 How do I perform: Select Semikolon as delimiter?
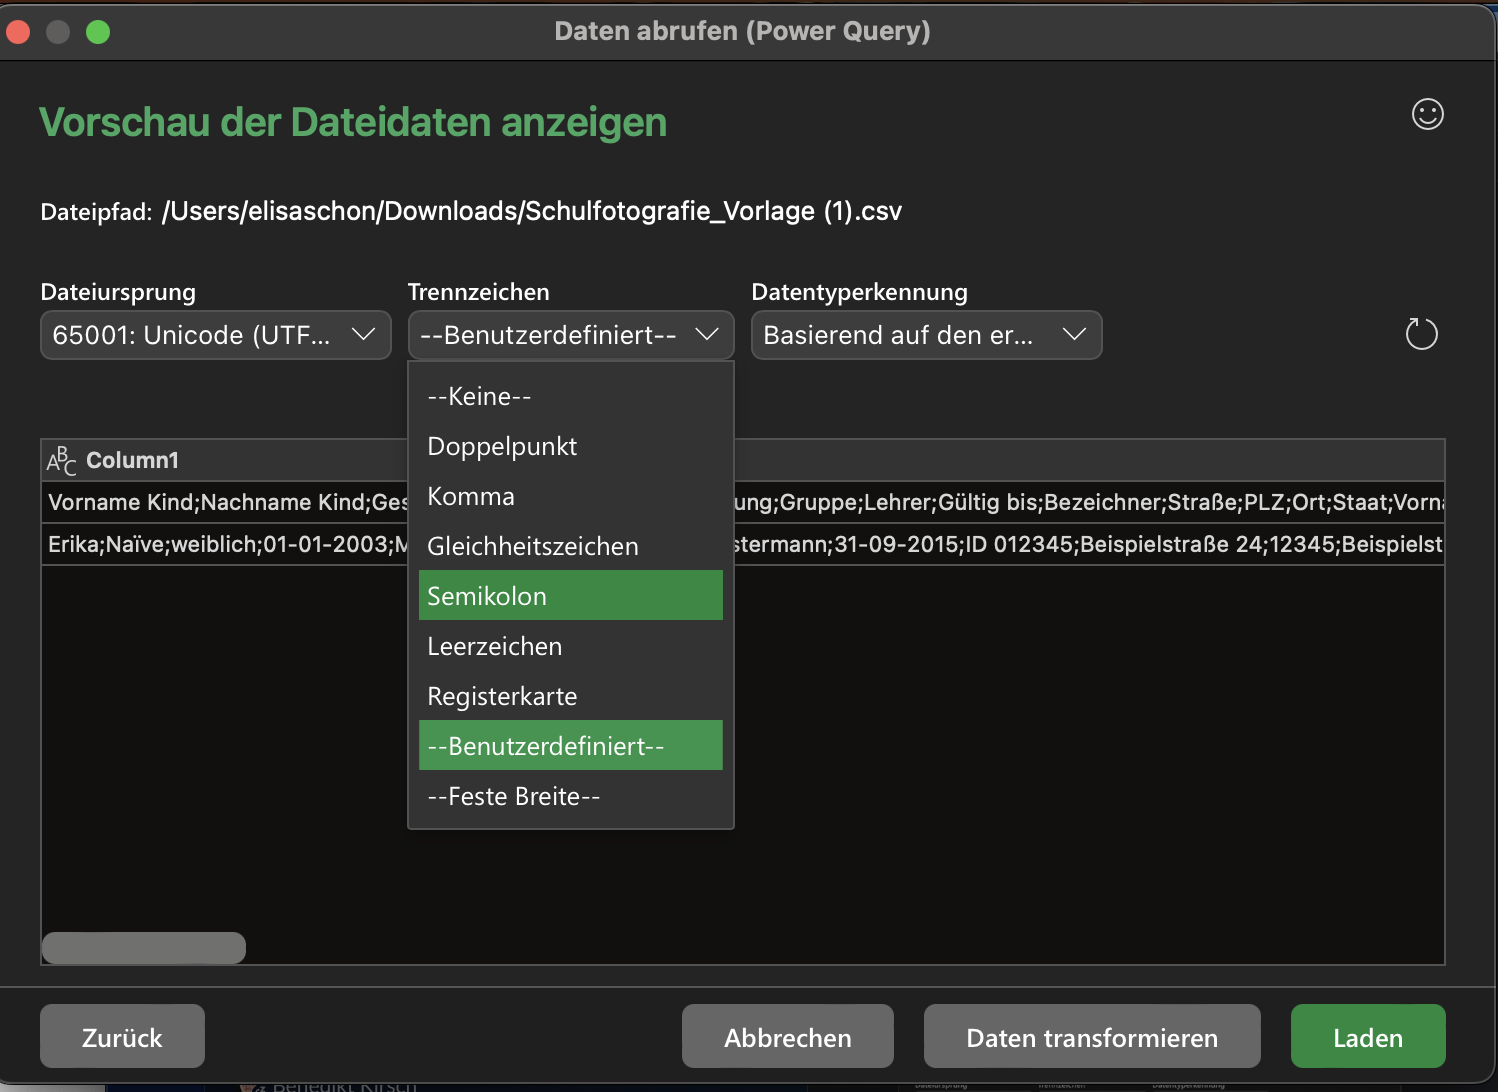click(x=571, y=596)
